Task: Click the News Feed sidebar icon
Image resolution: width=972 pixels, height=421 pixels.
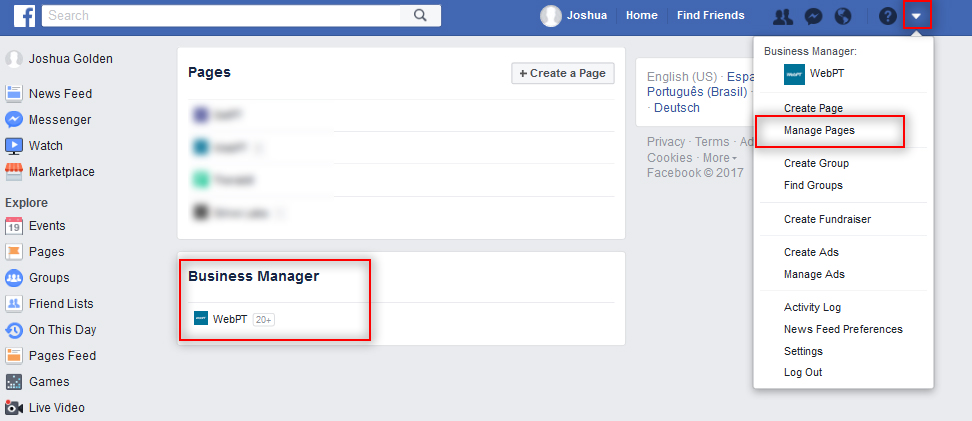Action: (x=14, y=94)
